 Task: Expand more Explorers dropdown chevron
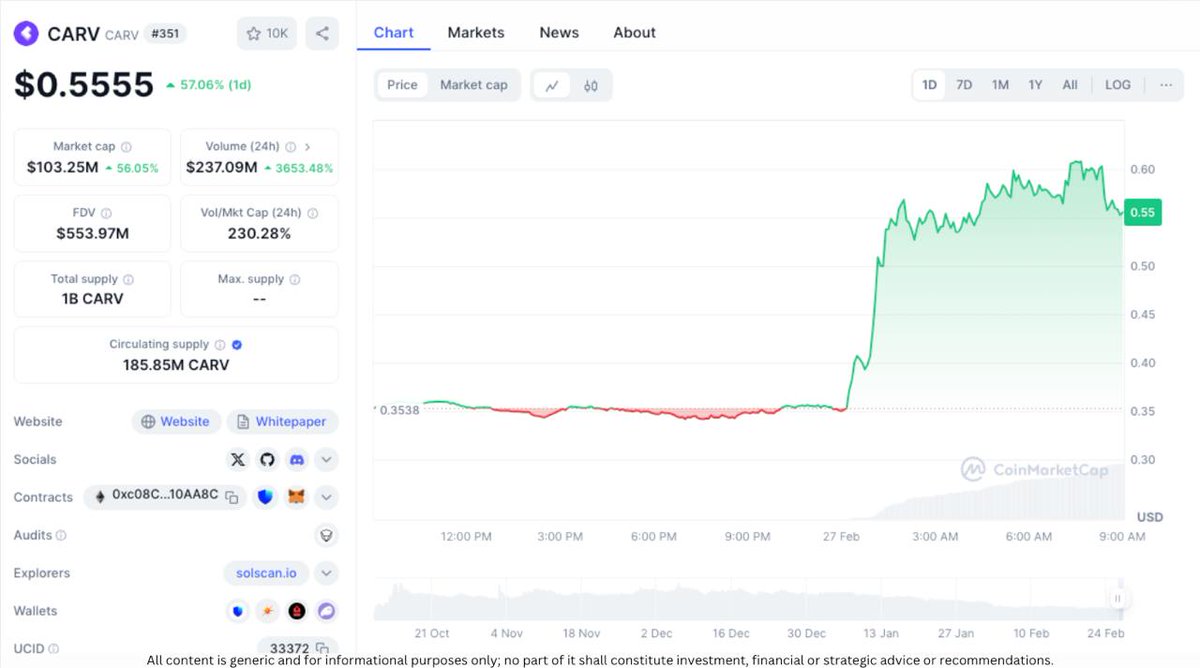[x=326, y=574]
